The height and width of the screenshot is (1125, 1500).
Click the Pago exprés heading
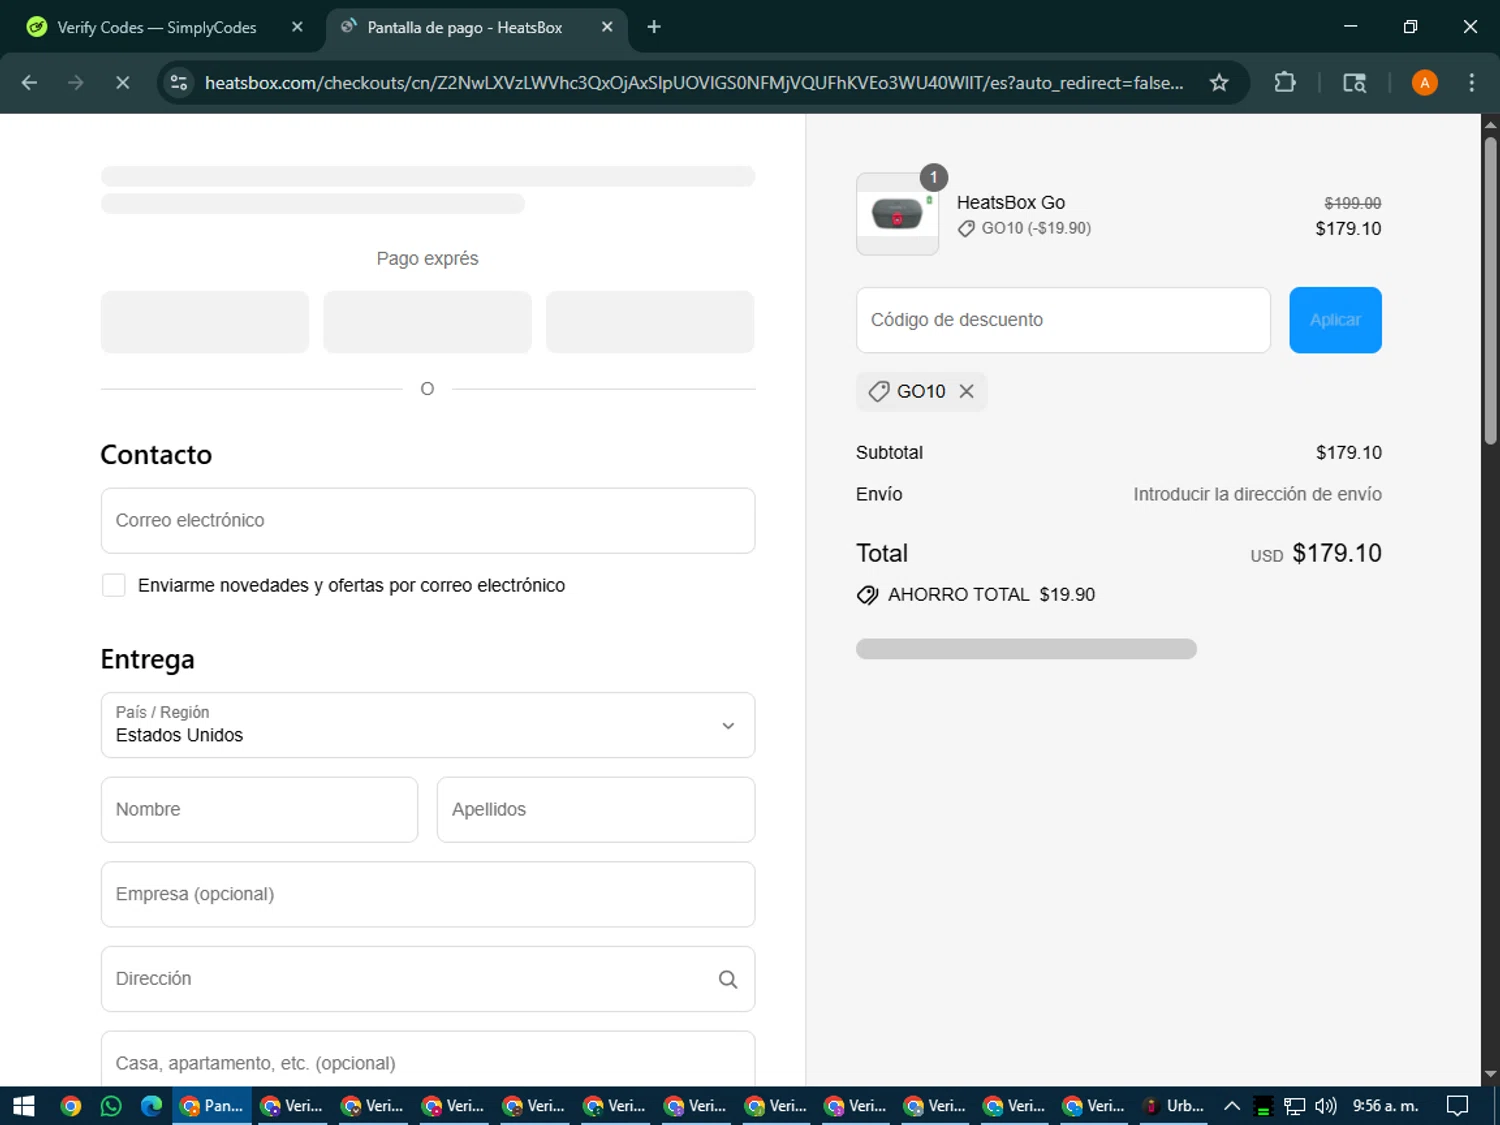(427, 258)
